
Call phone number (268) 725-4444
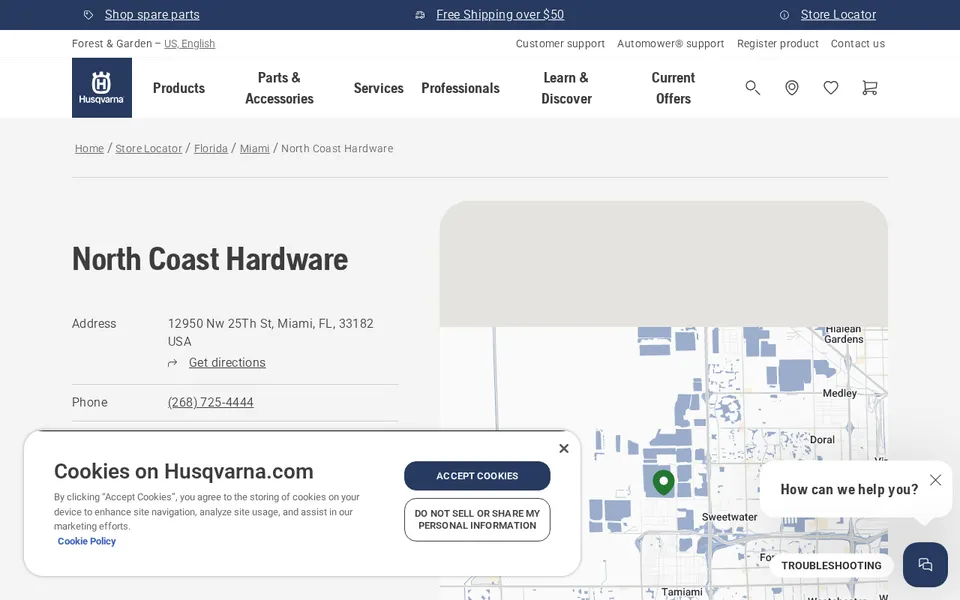pyautogui.click(x=211, y=402)
